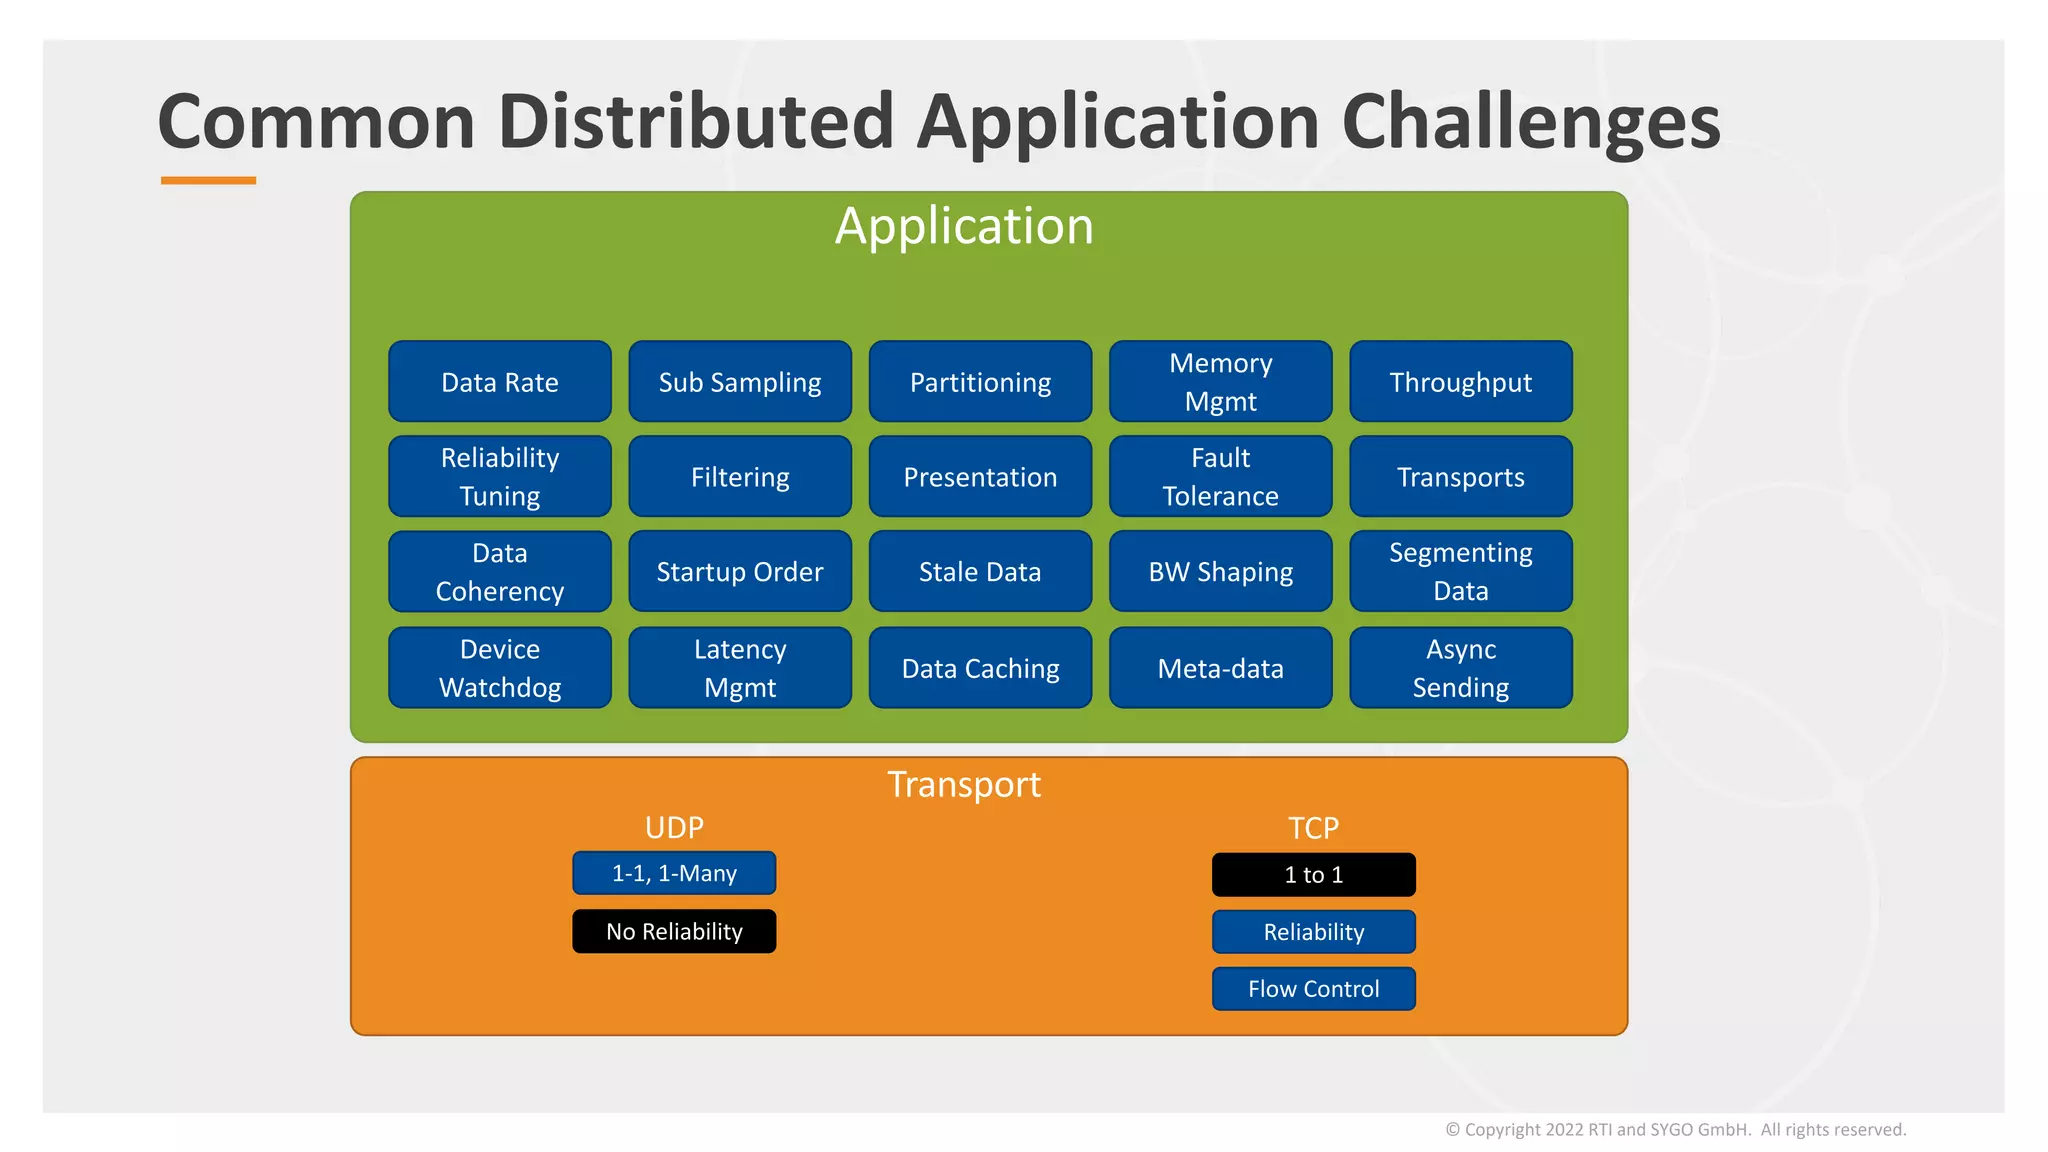
Task: Click the Segmenting Data block
Action: pos(1461,571)
